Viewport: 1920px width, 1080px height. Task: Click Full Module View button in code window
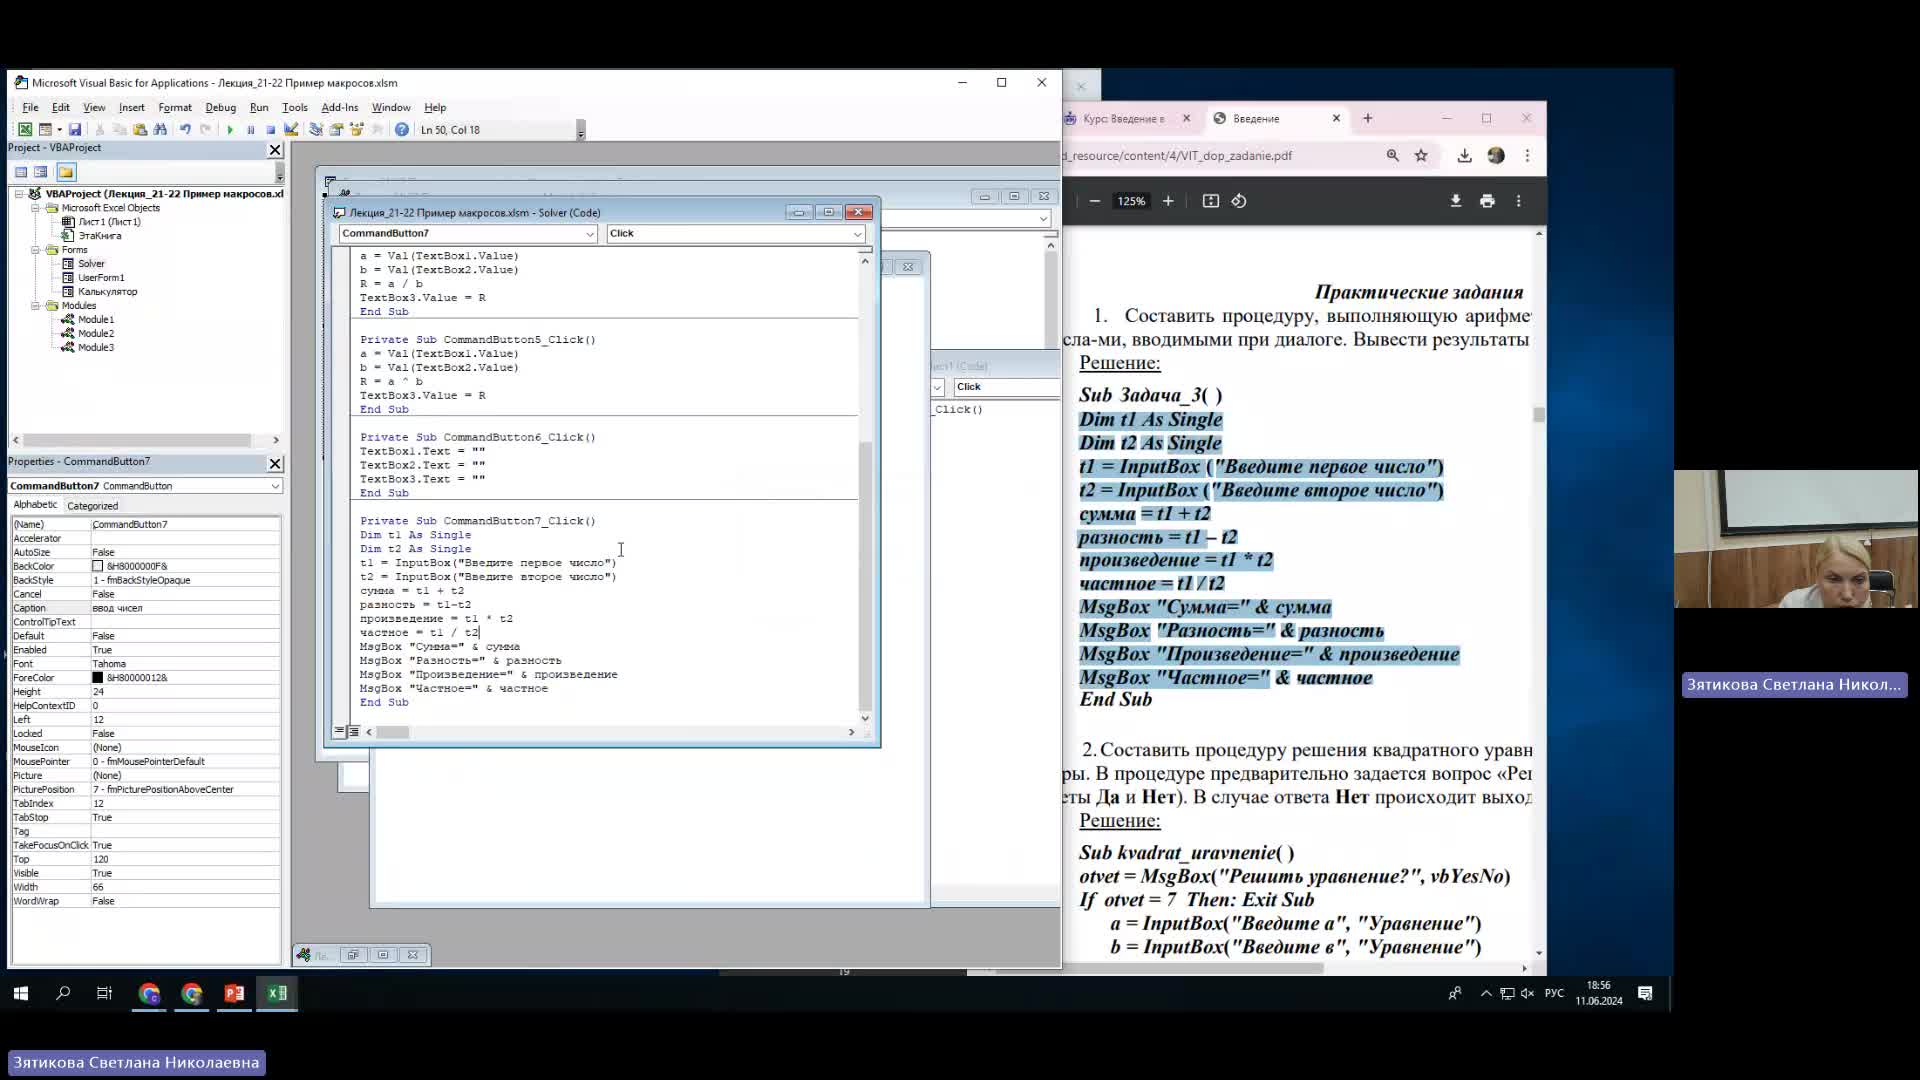pos(354,732)
